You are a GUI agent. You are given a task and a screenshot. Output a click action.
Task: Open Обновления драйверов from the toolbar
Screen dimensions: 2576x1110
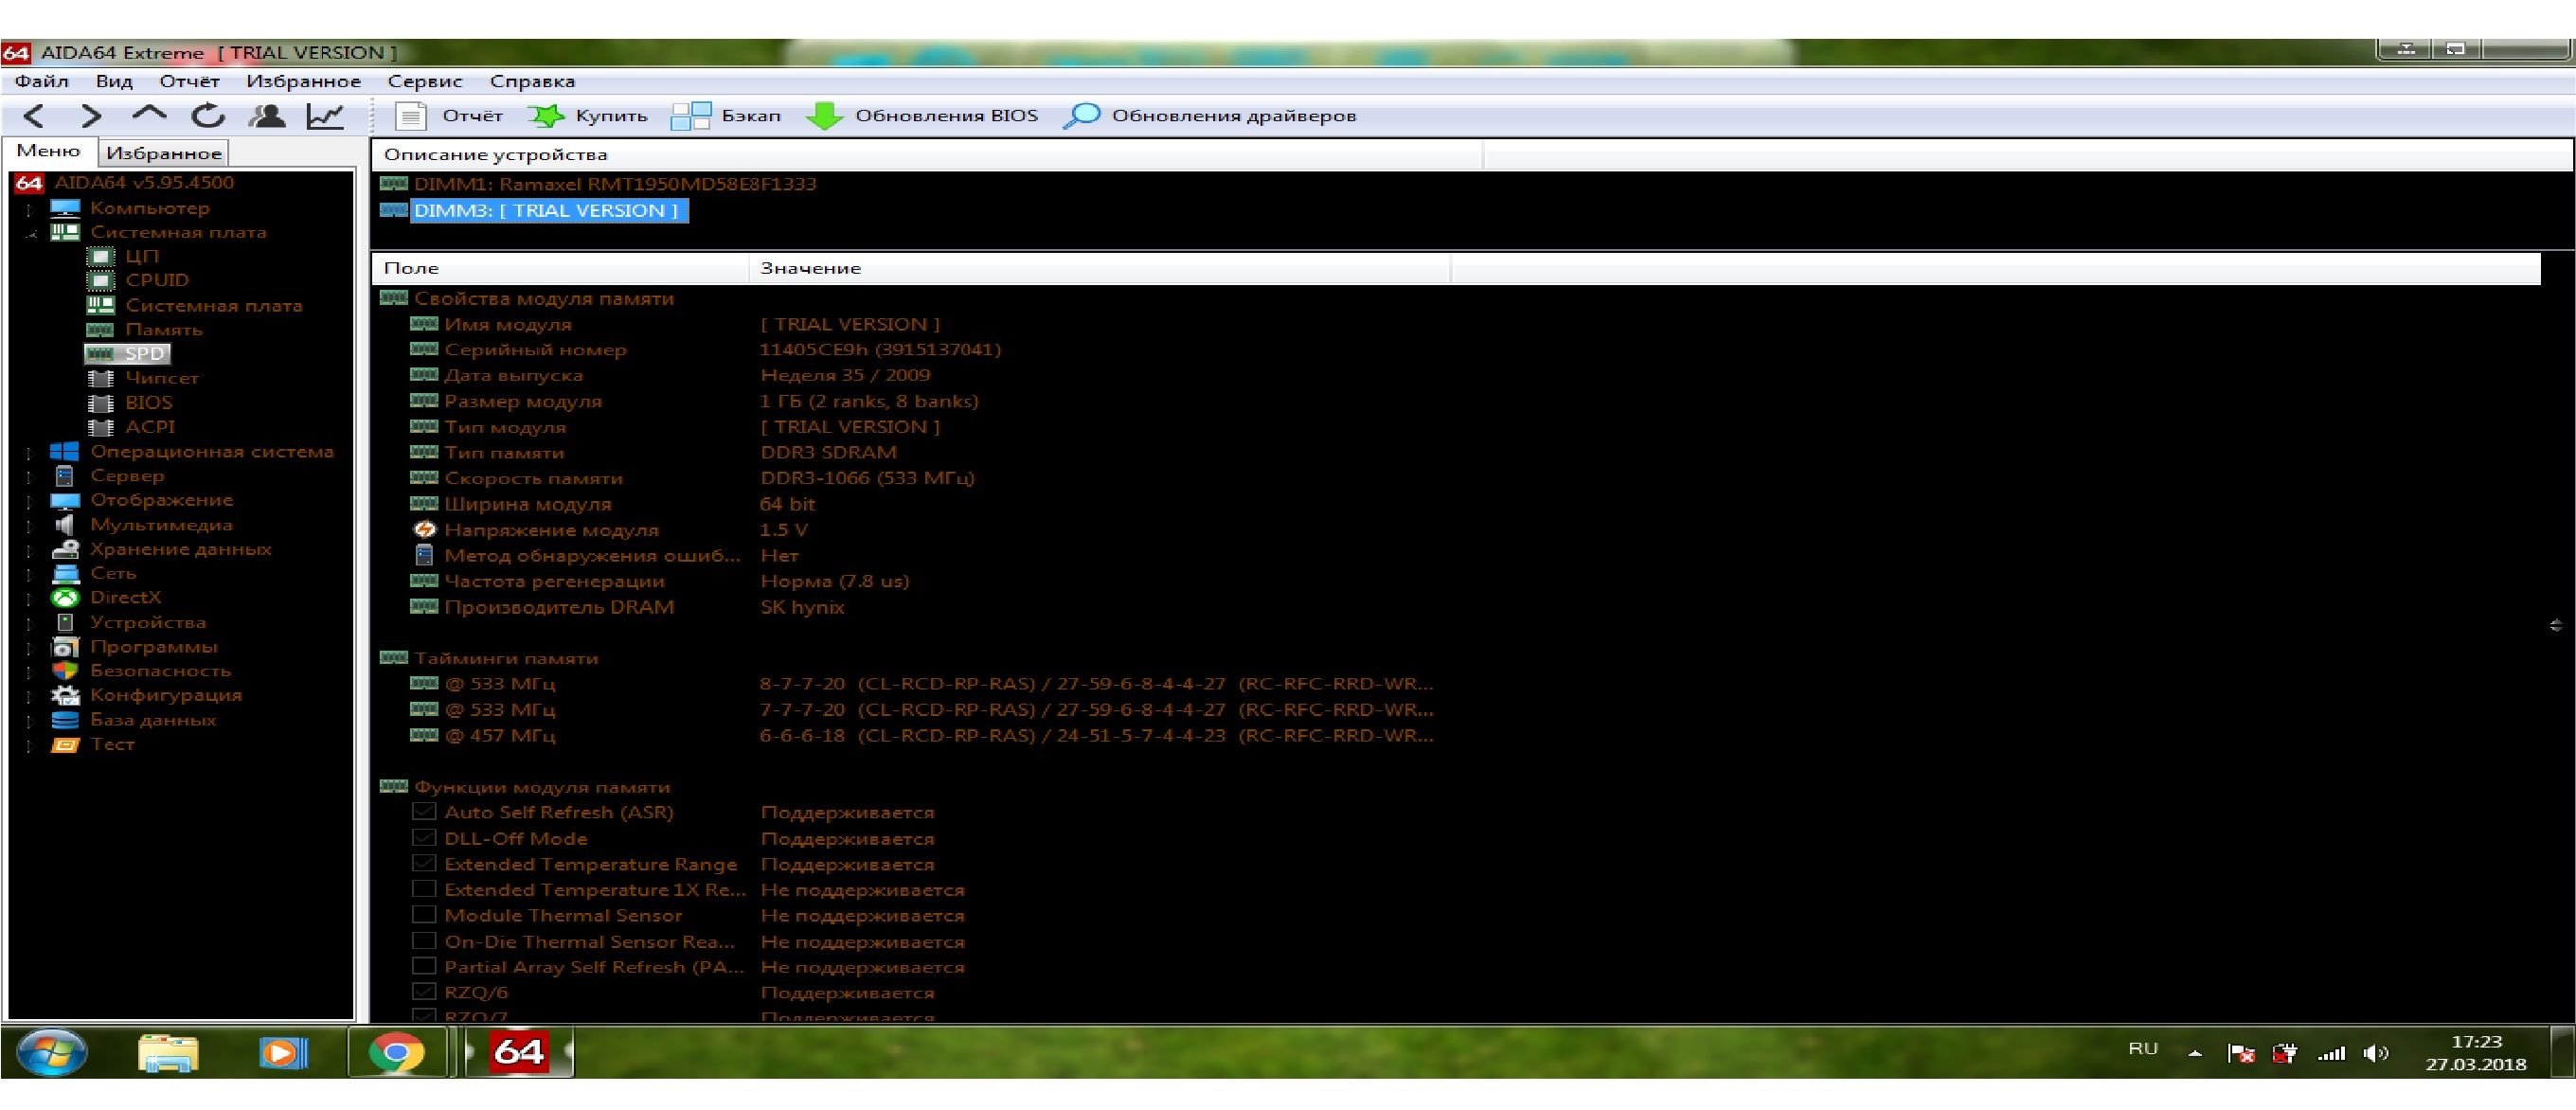point(1210,116)
